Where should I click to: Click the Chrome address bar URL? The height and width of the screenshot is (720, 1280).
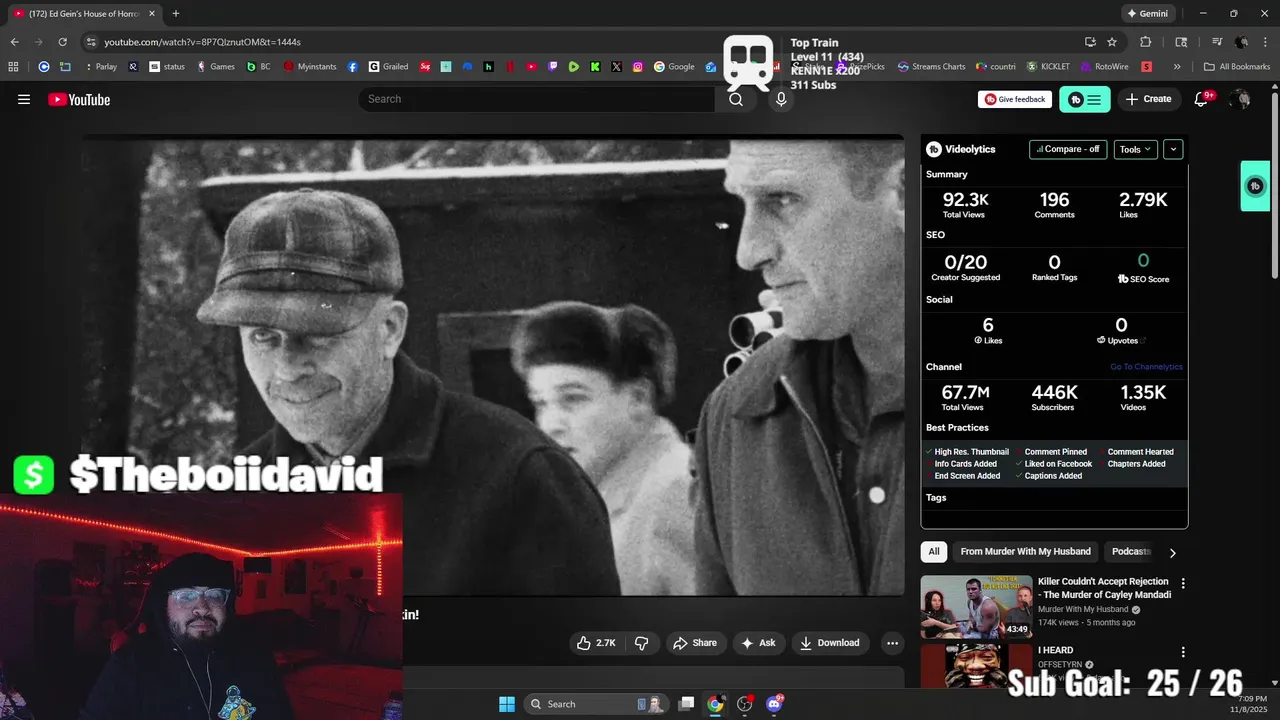click(203, 42)
